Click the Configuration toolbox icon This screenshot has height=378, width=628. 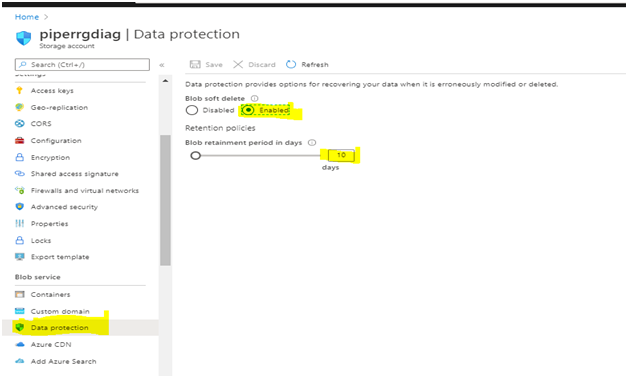[19, 140]
